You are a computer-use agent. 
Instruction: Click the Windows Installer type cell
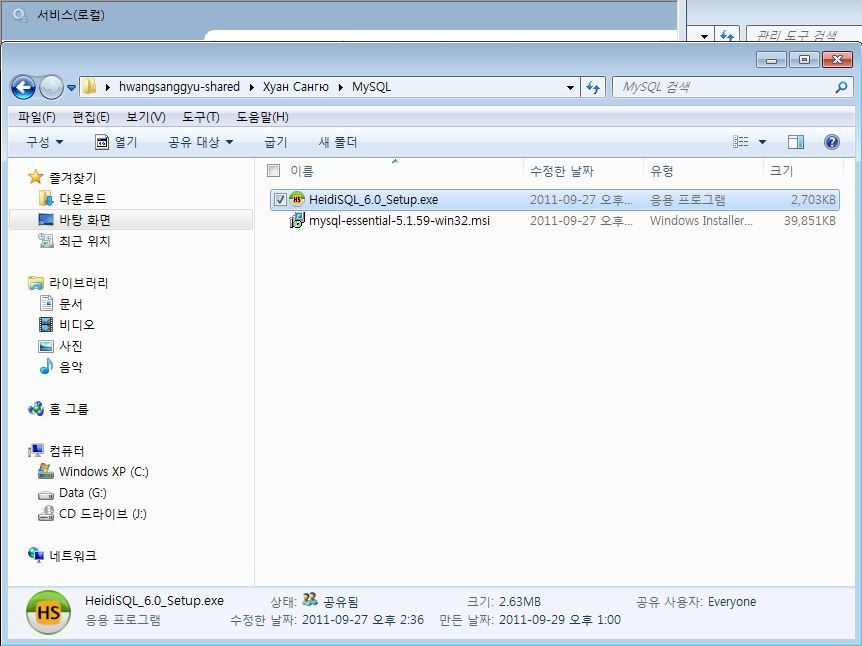click(x=701, y=220)
